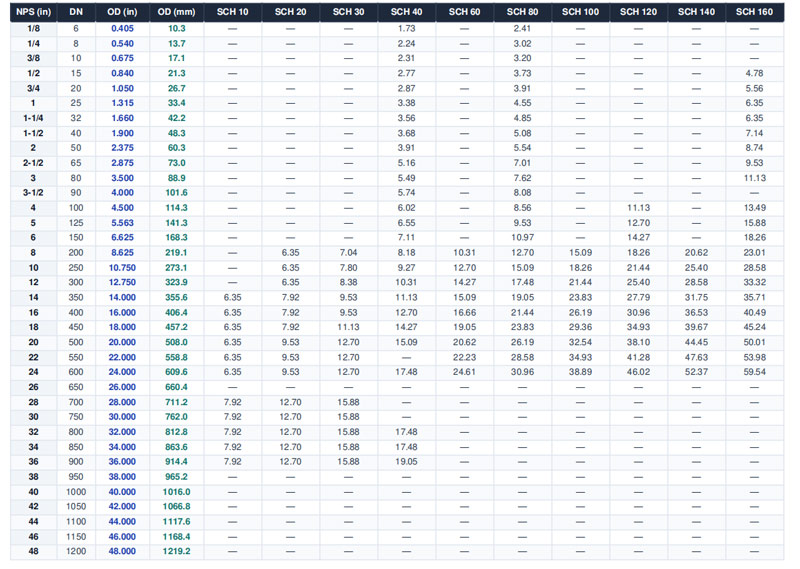Screen dimensions: 800x569
Task: Select the SCH 120 column header
Action: tap(638, 12)
